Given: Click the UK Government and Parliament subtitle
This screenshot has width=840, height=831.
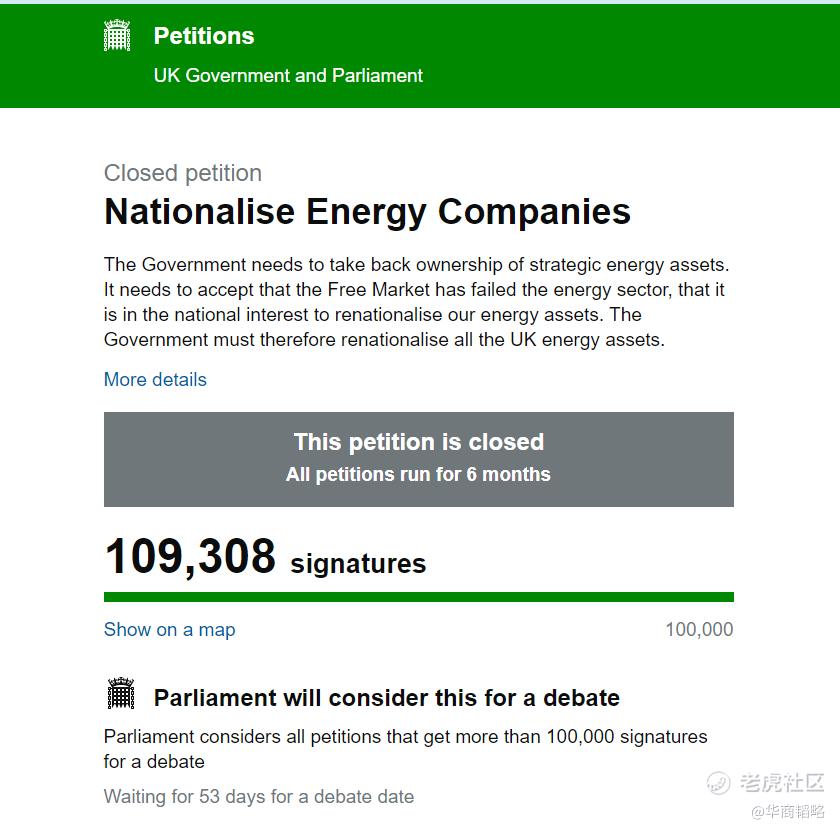Looking at the screenshot, I should [x=288, y=75].
